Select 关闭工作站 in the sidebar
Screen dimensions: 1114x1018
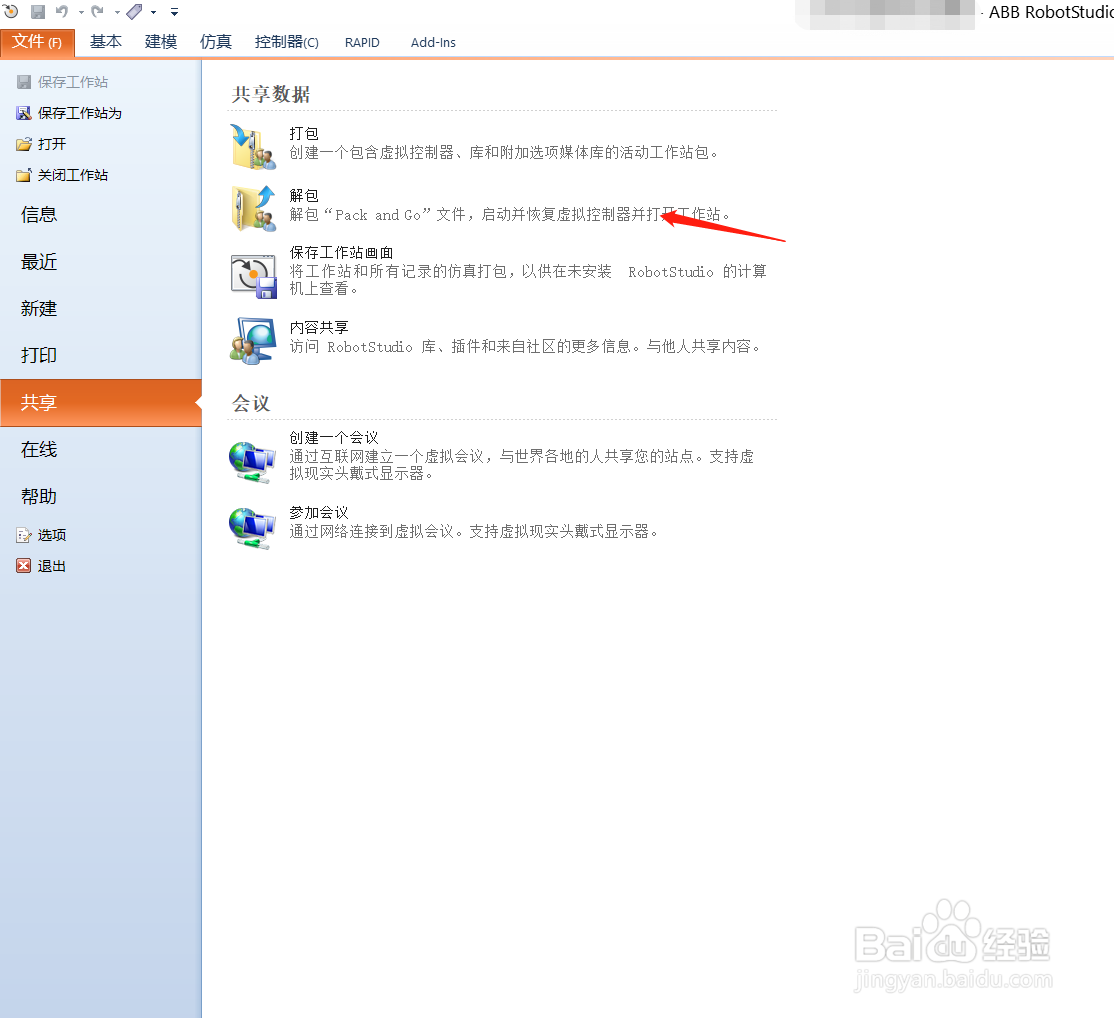coord(72,175)
